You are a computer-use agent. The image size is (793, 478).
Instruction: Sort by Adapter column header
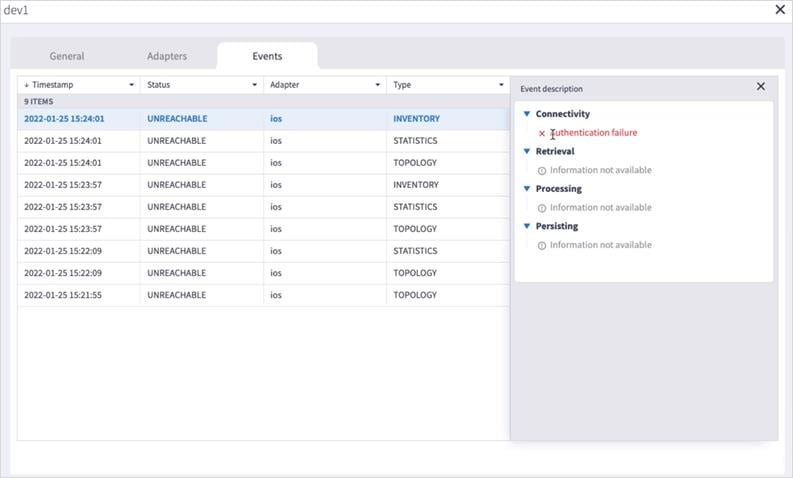coord(284,85)
